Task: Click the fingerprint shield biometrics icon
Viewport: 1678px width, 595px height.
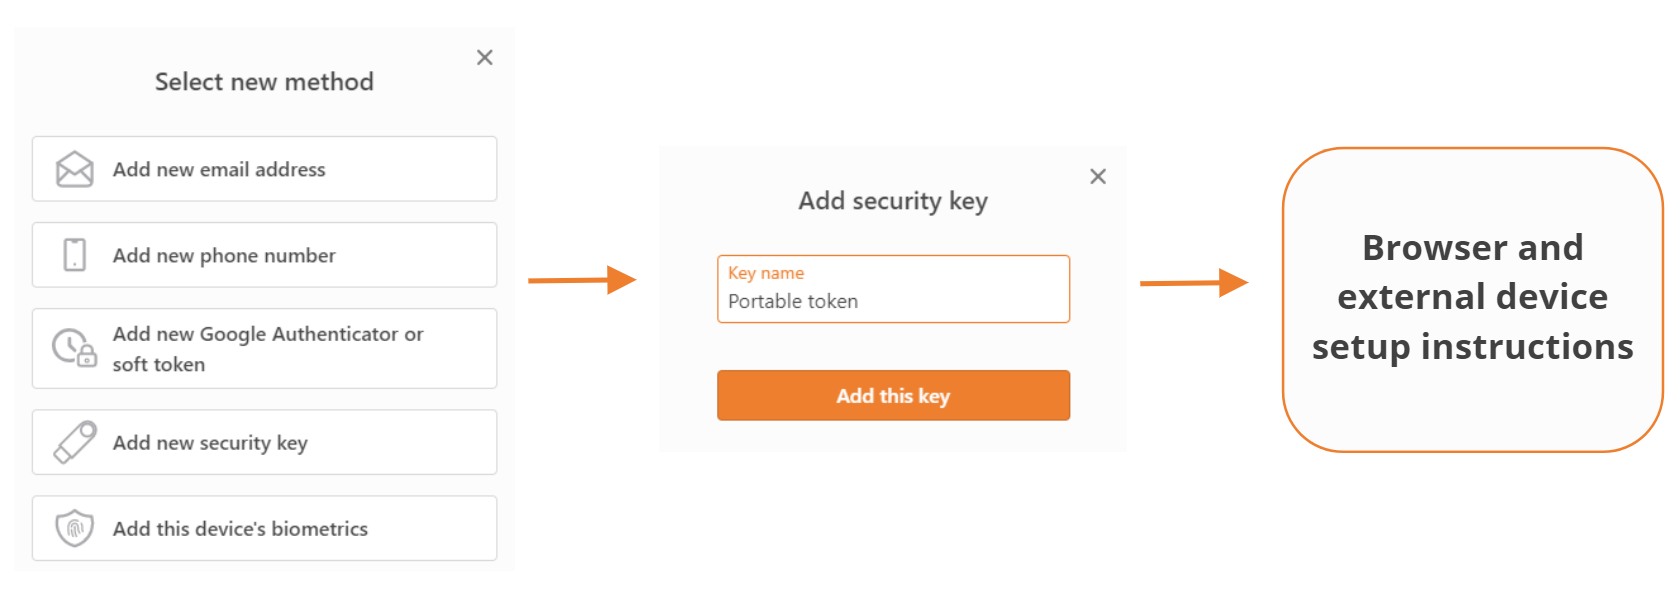Action: (75, 528)
